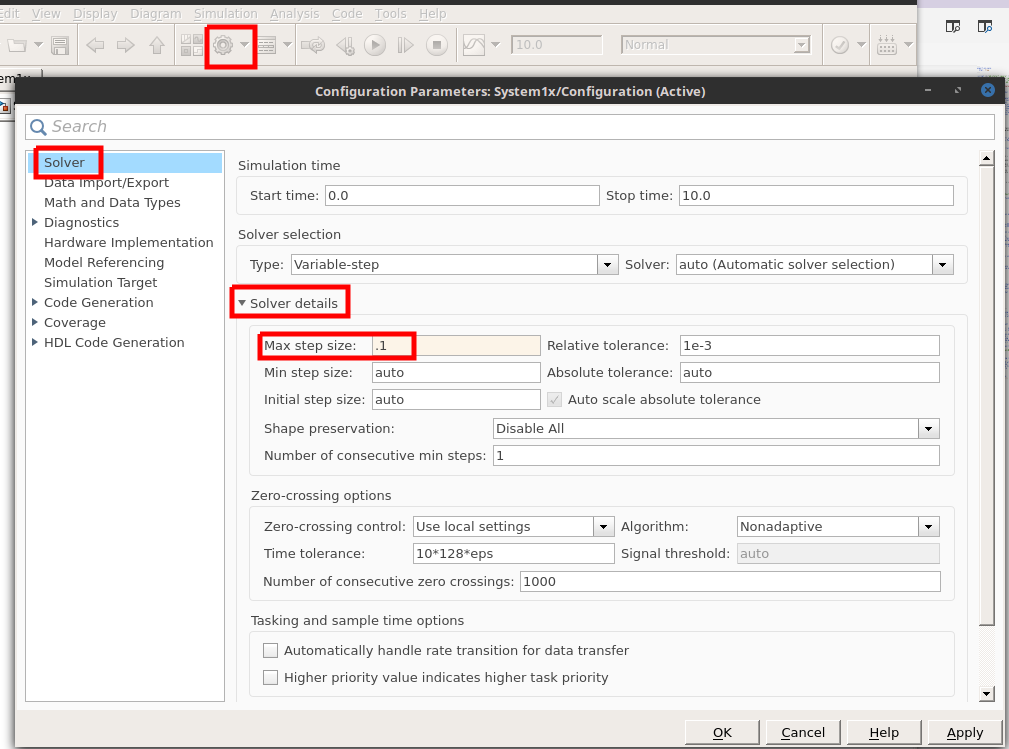The width and height of the screenshot is (1009, 749).
Task: Click the save model floppy icon
Action: coord(60,45)
